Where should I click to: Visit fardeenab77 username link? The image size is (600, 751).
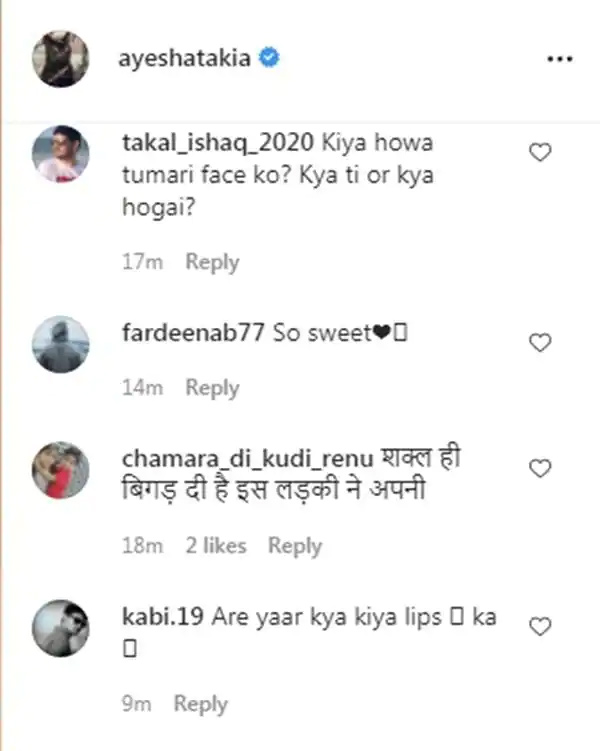(193, 332)
